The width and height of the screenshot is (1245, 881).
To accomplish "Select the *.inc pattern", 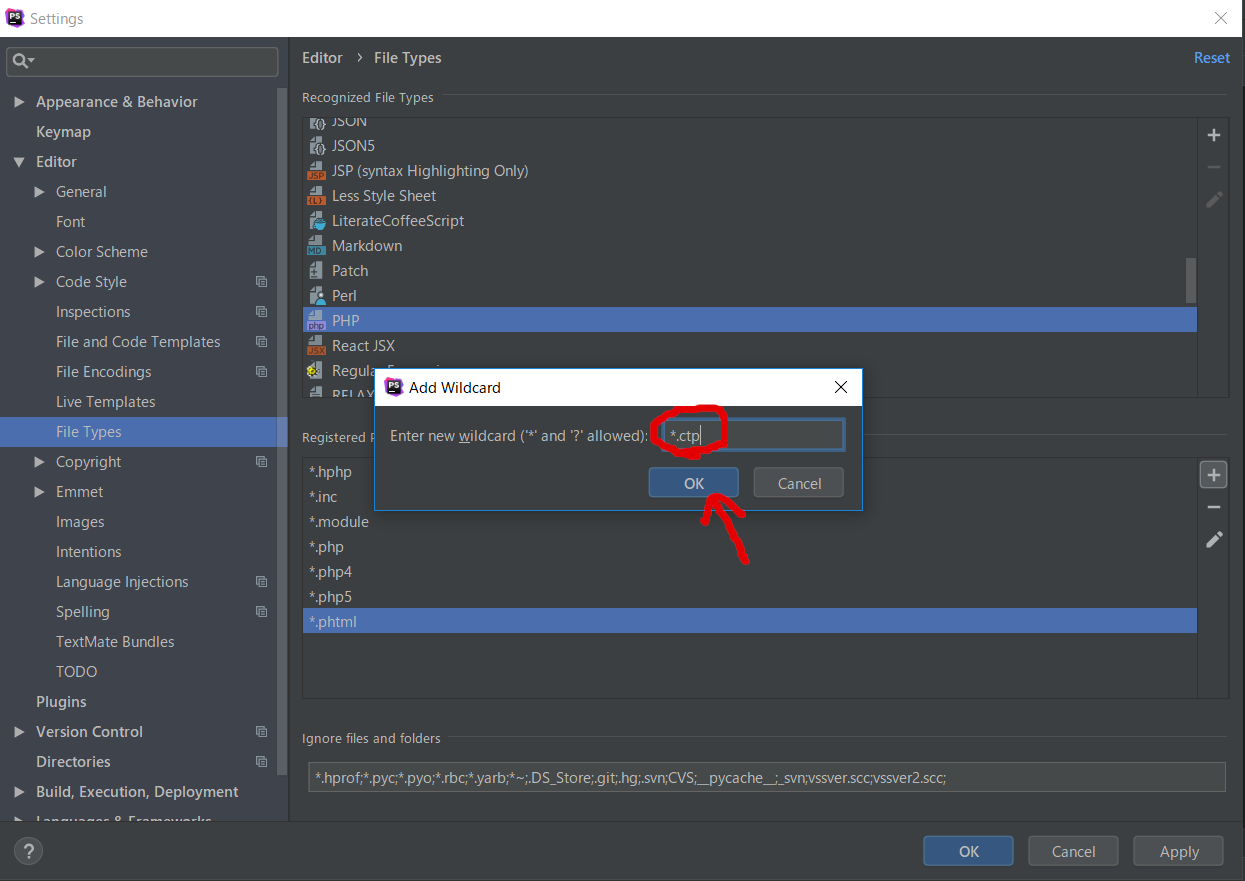I will click(x=323, y=497).
